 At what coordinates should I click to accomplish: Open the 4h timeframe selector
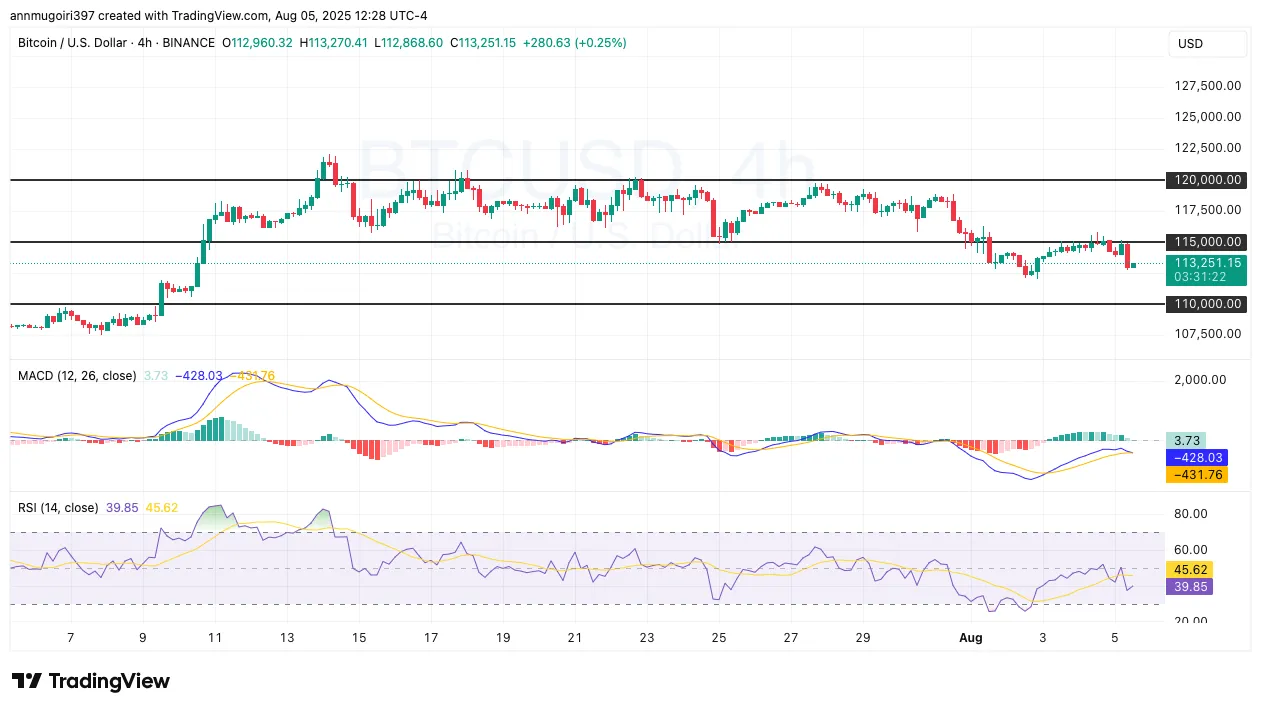(144, 43)
